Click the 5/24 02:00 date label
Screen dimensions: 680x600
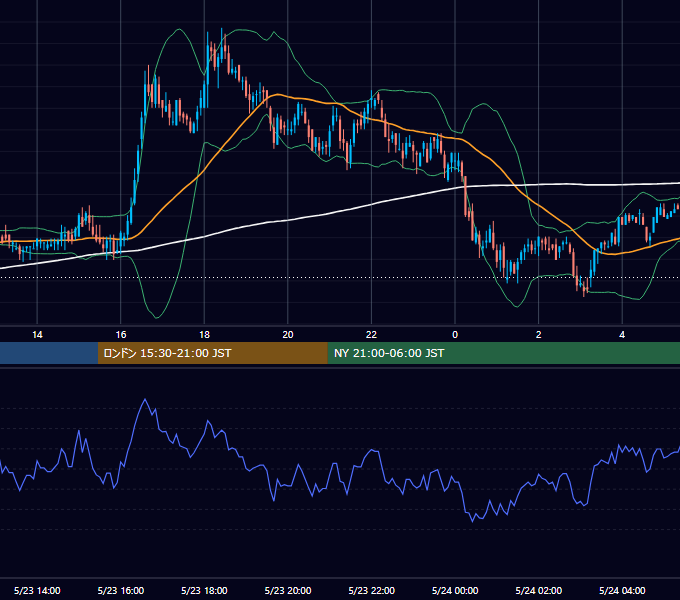(539, 590)
